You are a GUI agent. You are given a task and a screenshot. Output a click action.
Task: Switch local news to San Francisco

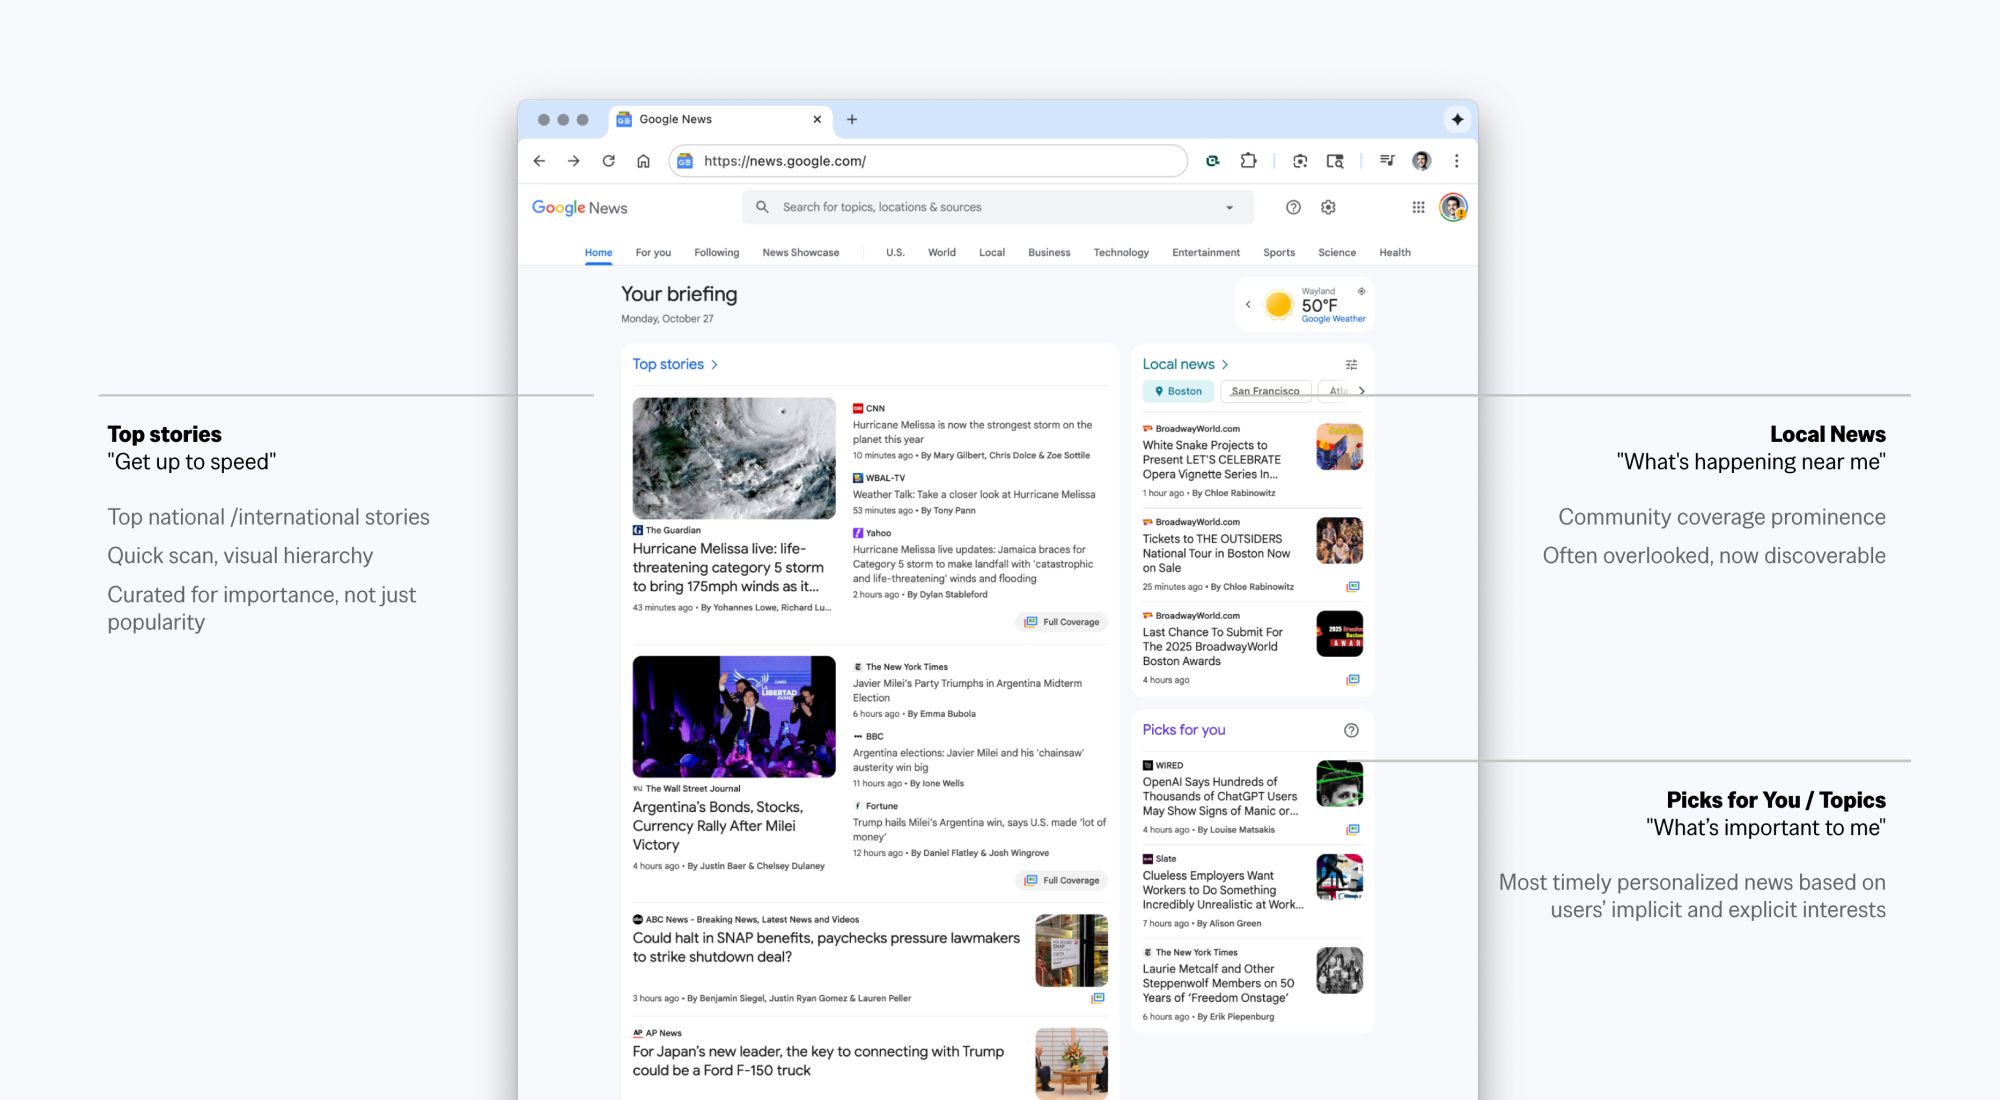[x=1265, y=391]
